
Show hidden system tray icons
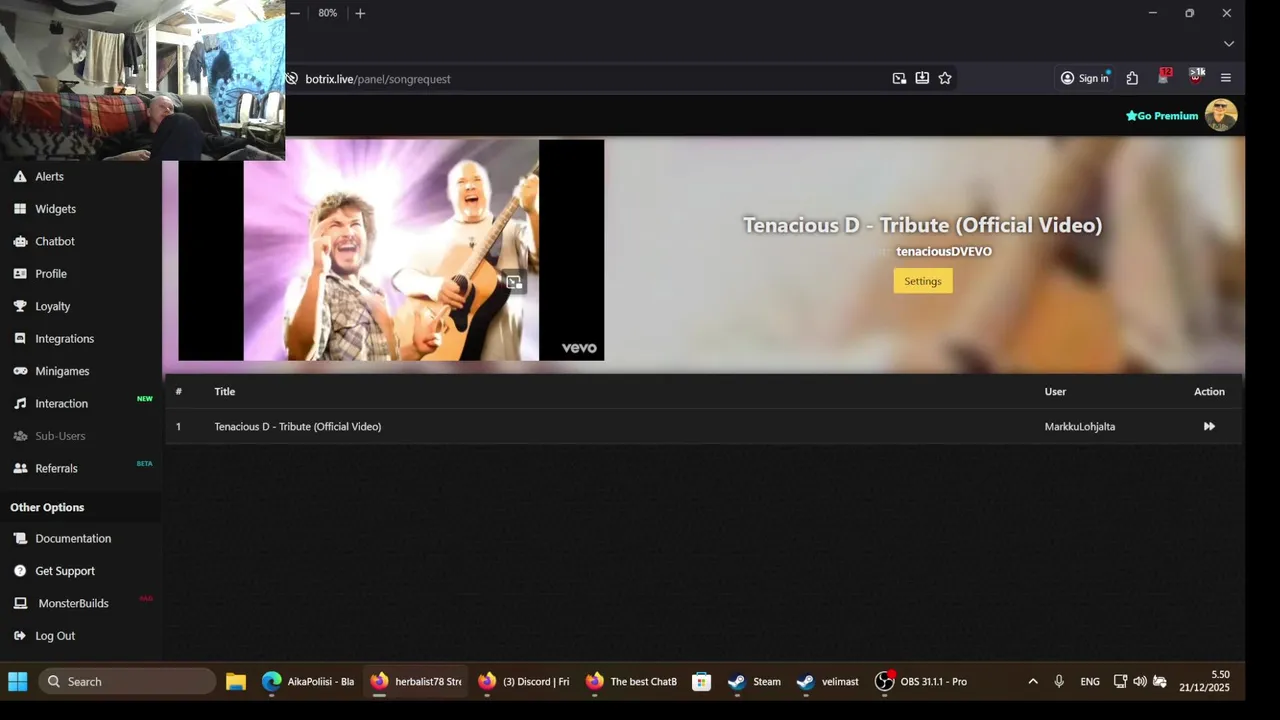point(1033,682)
